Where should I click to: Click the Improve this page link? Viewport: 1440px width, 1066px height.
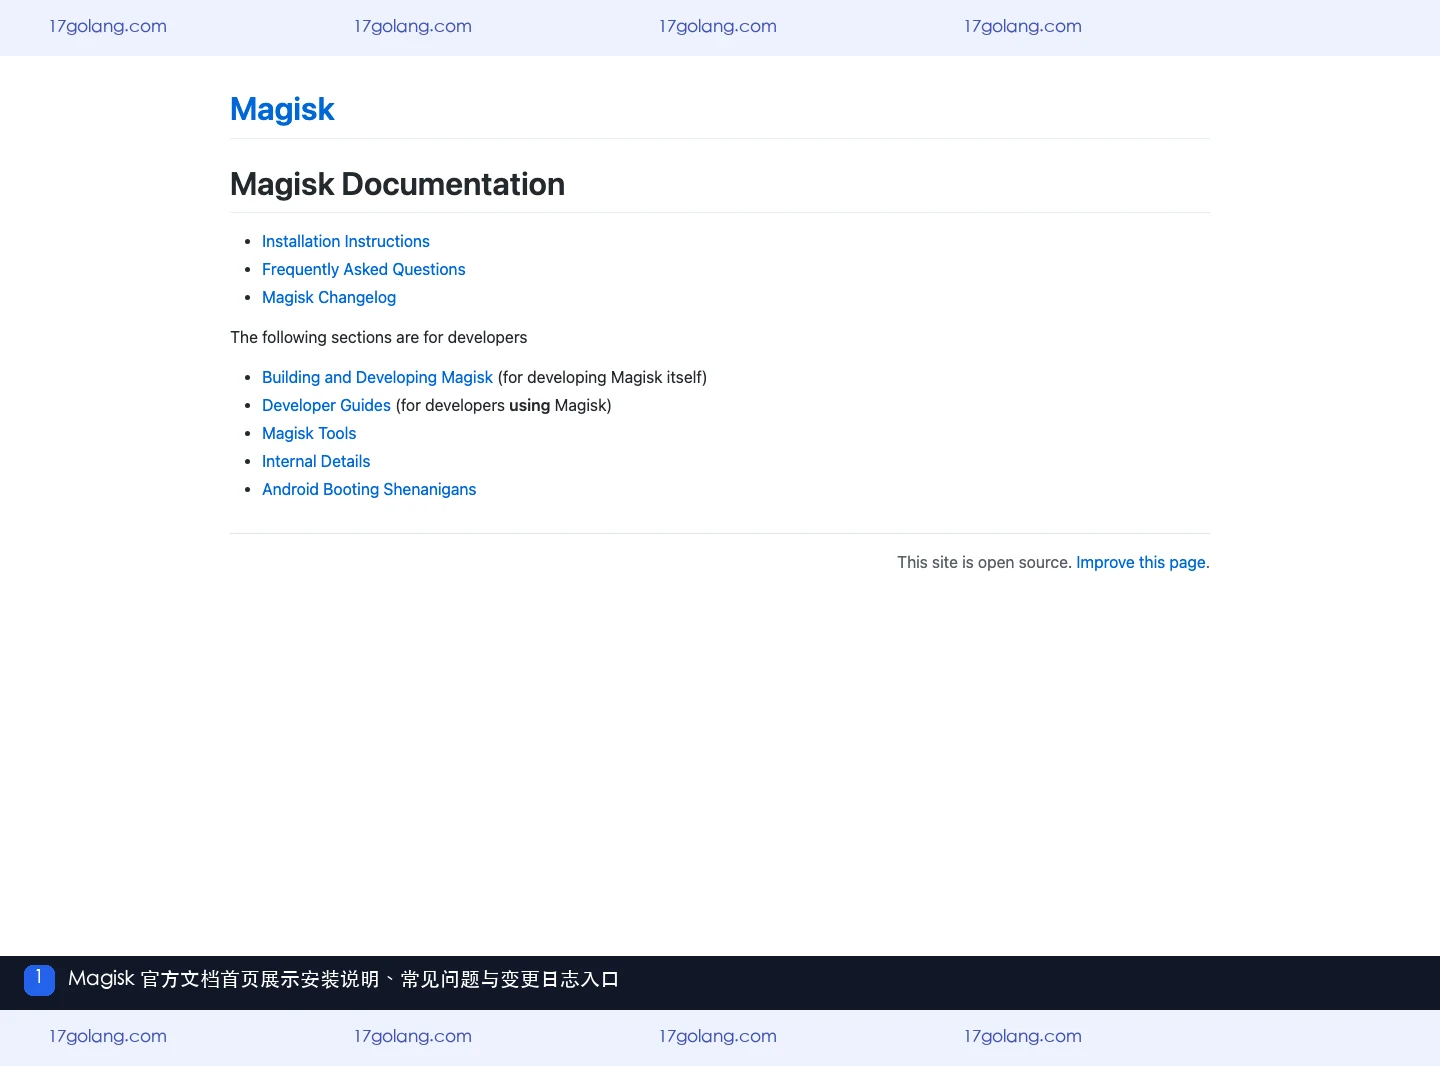pos(1141,562)
